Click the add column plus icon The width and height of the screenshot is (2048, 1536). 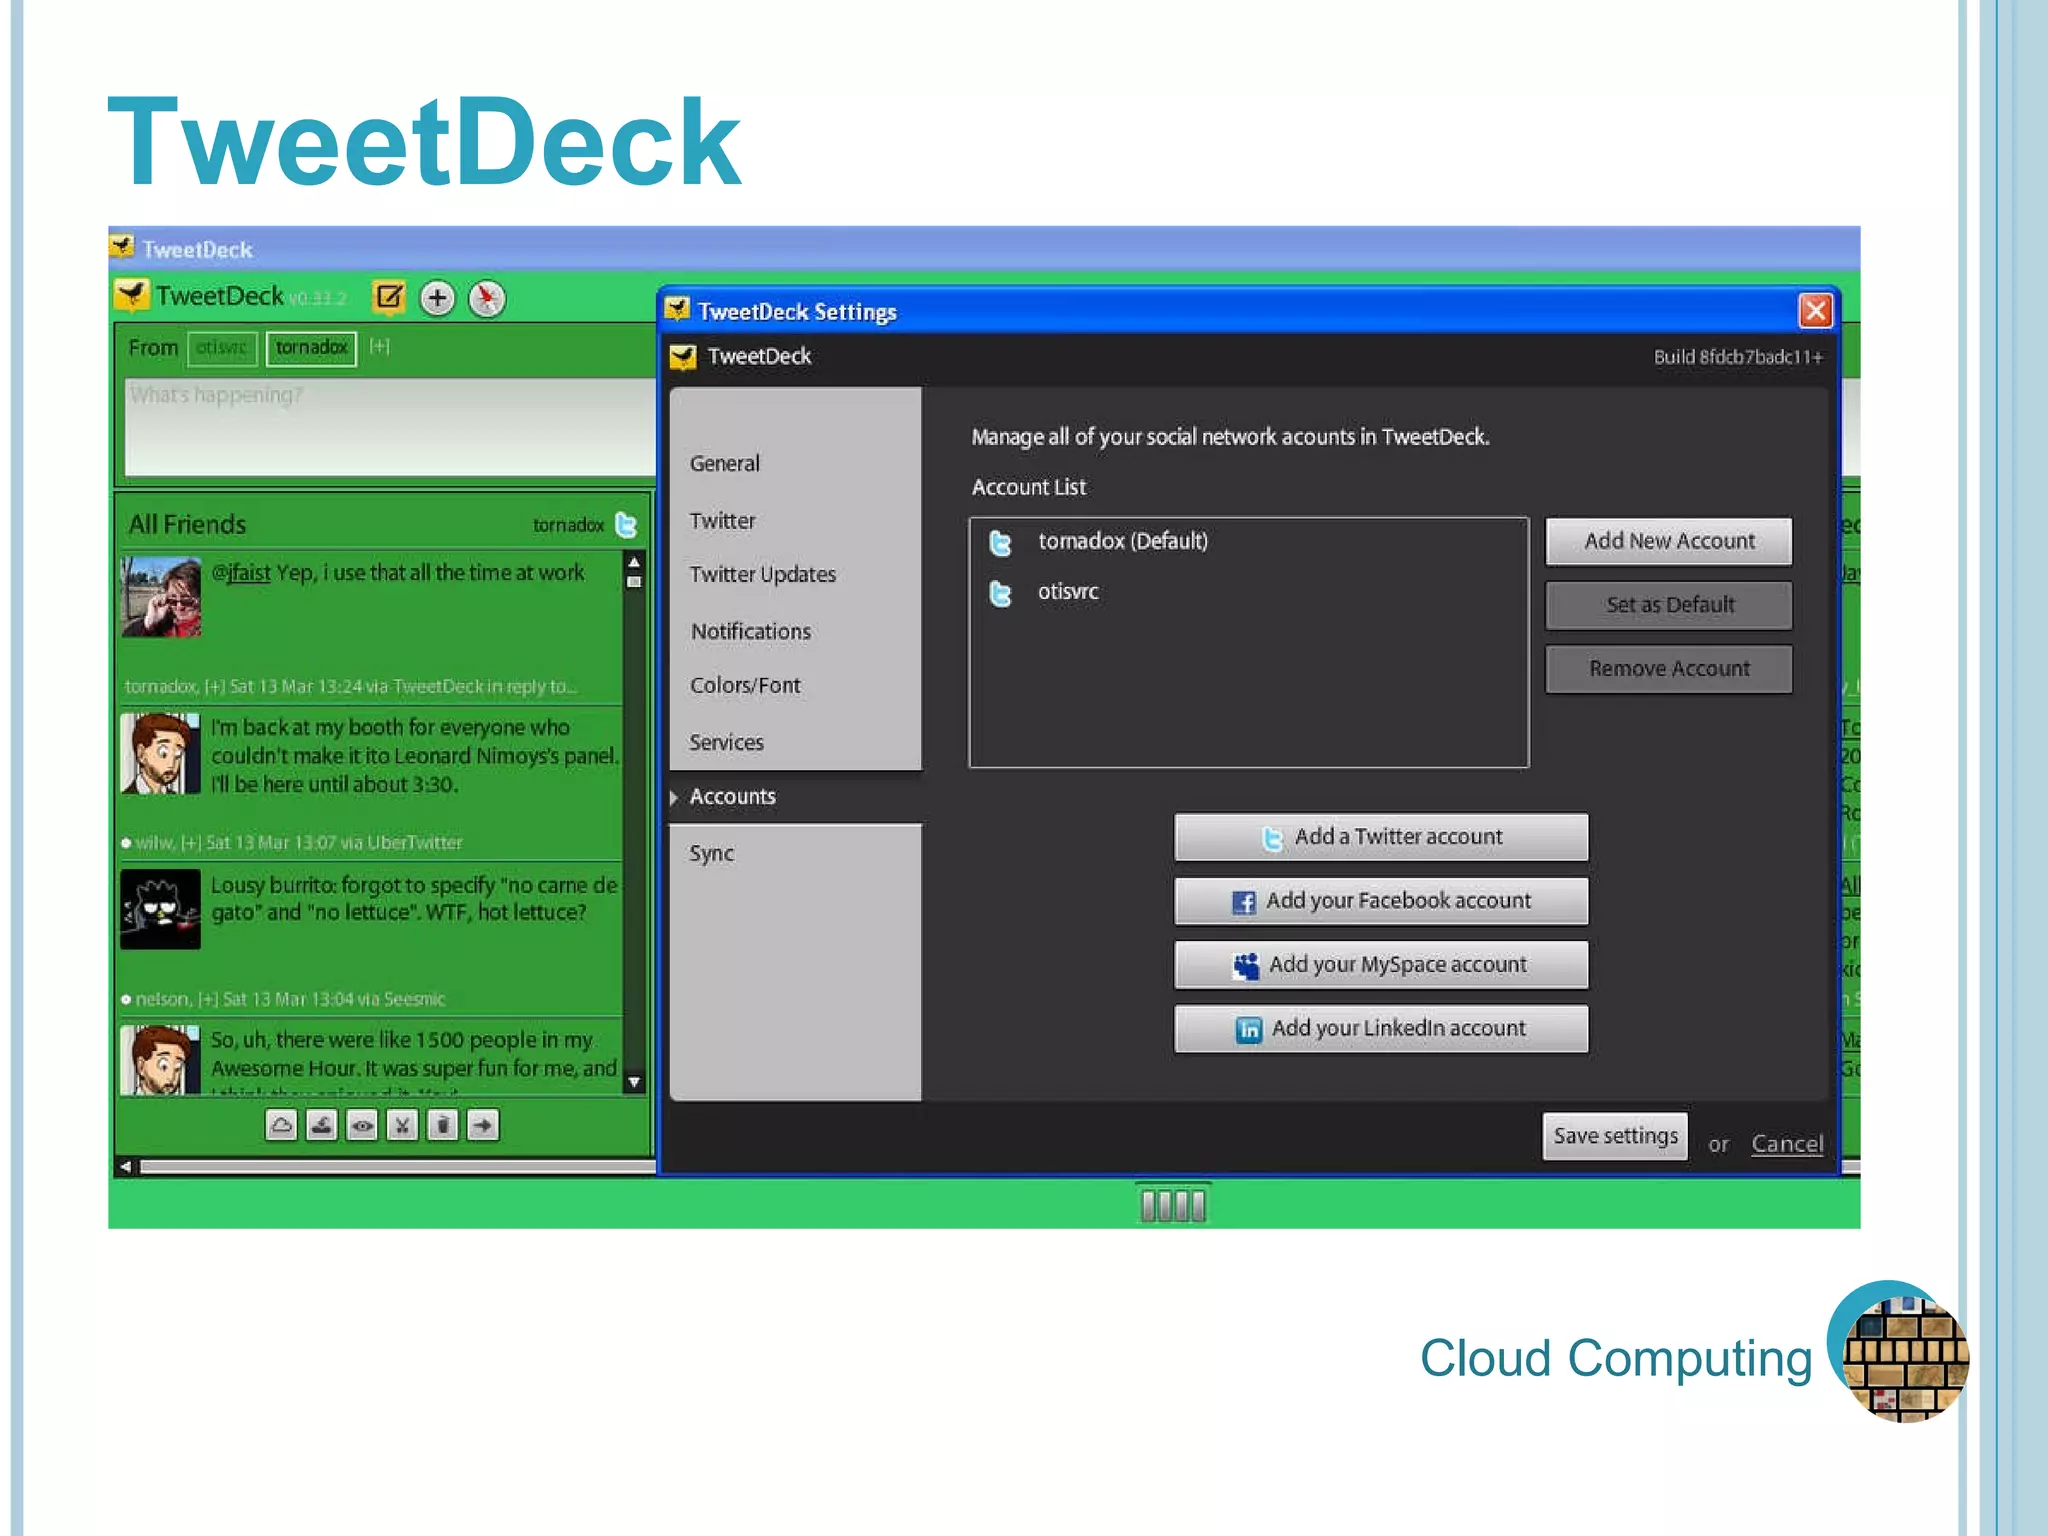pos(437,298)
